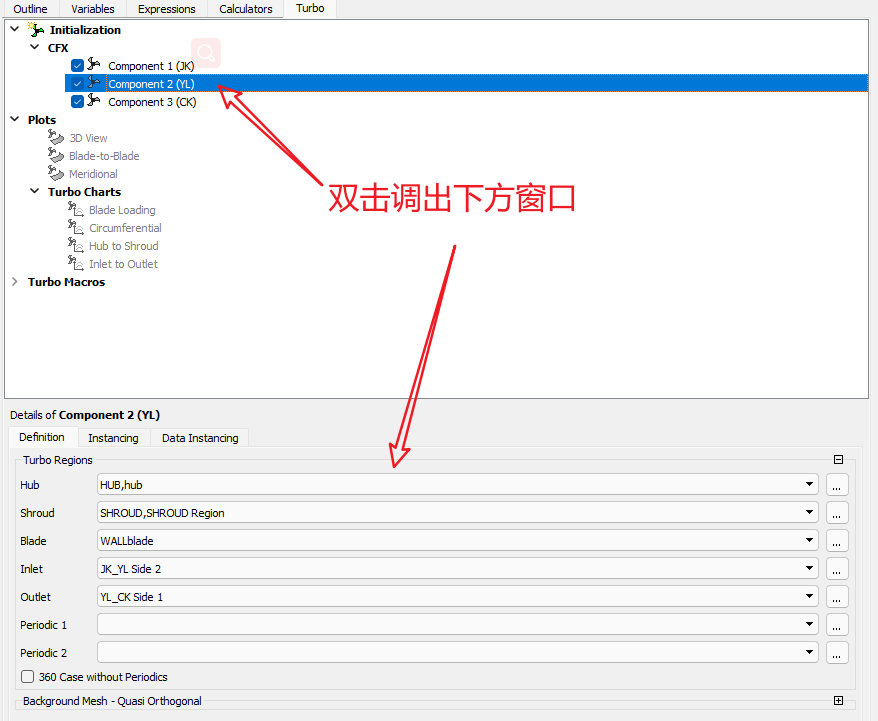Open the Meridional plot
Image resolution: width=878 pixels, height=721 pixels.
click(92, 174)
